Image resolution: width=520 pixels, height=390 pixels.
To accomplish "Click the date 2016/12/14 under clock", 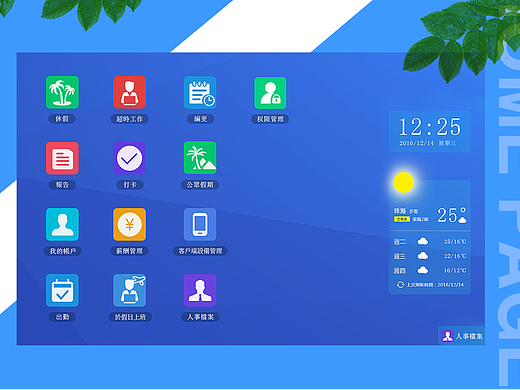I will (416, 143).
